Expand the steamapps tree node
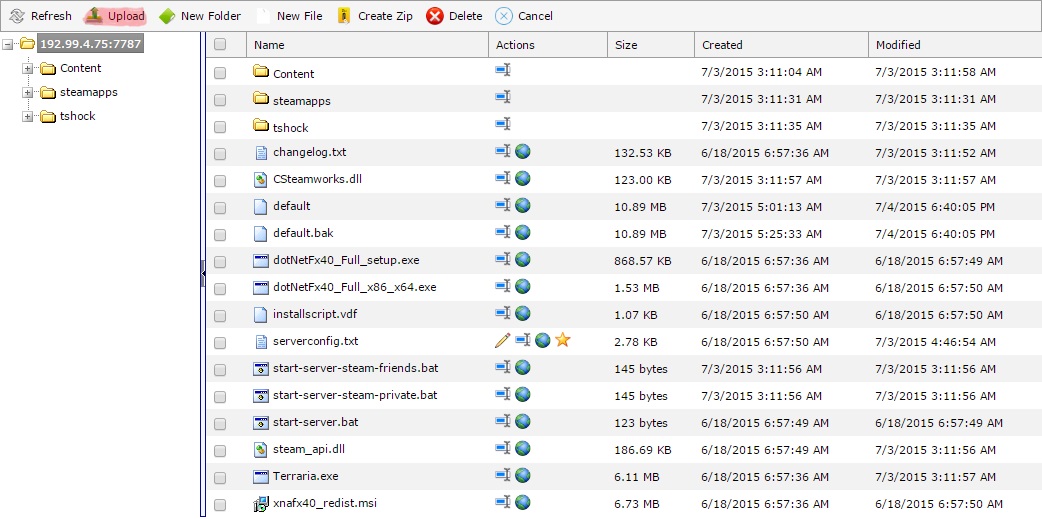This screenshot has width=1042, height=519. coord(28,92)
